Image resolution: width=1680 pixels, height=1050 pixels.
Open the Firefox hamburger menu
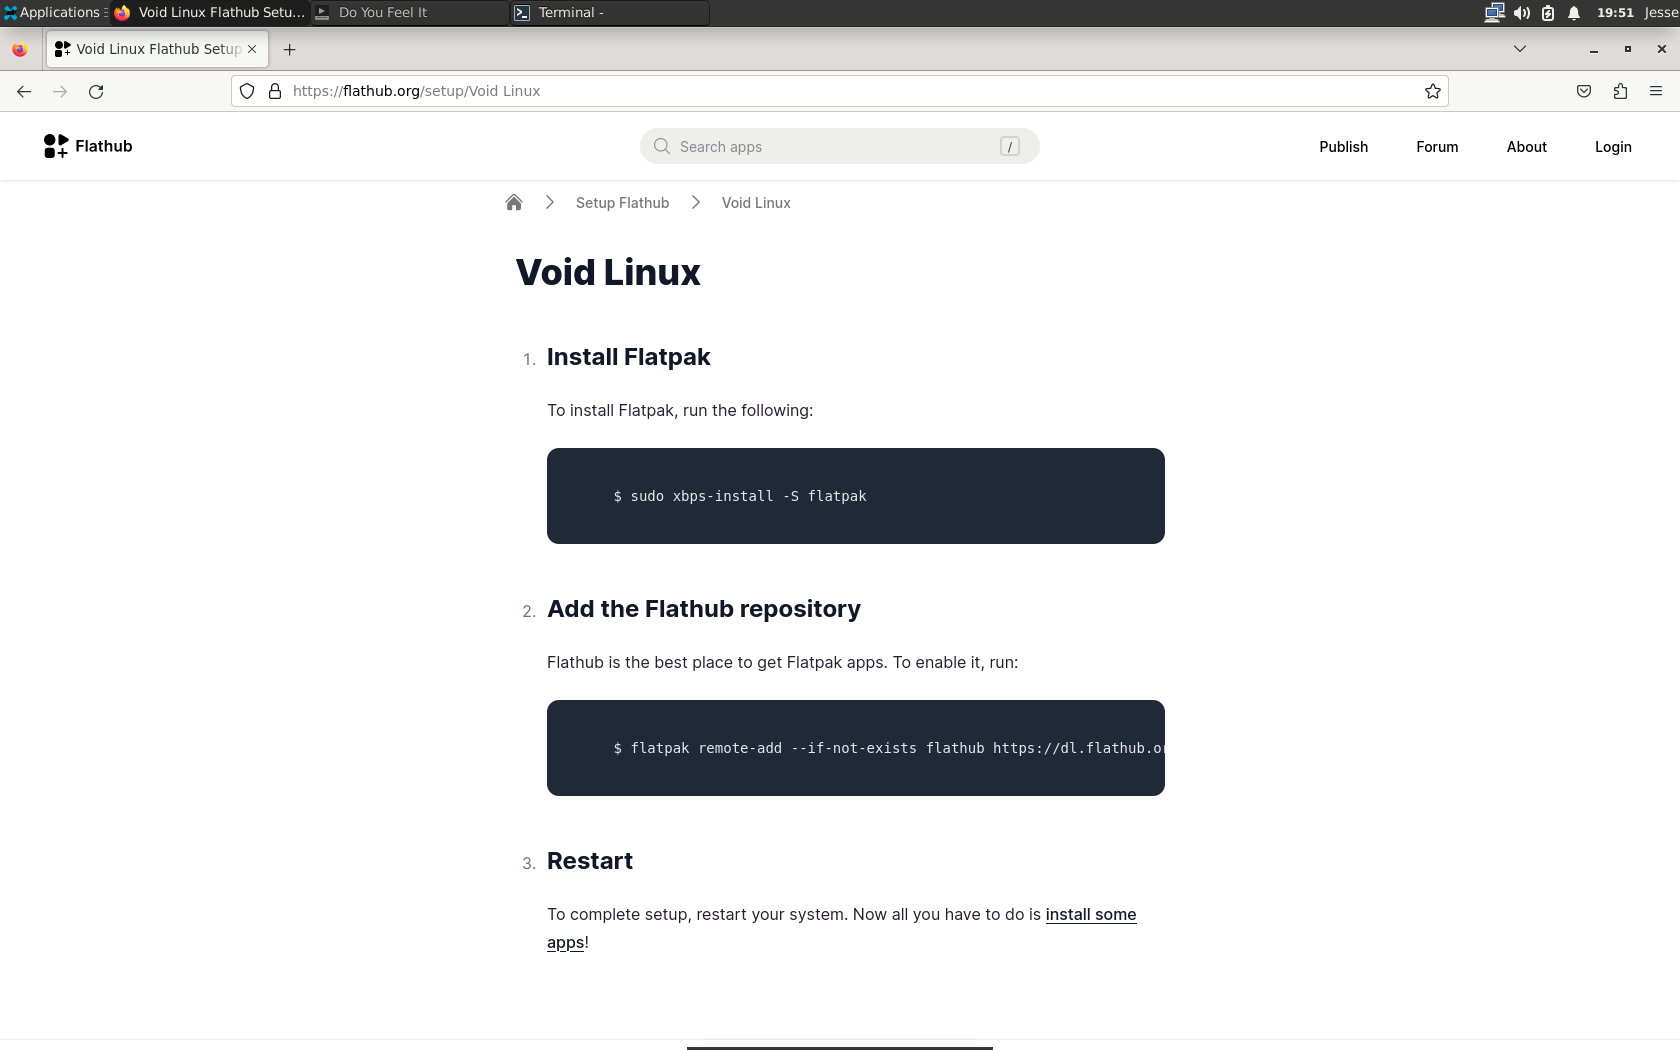[x=1656, y=91]
